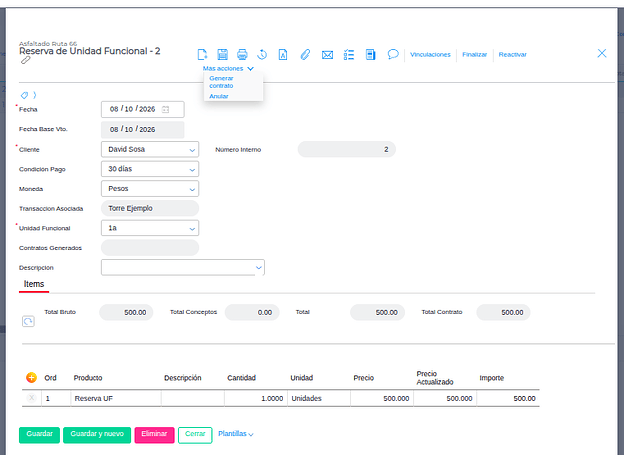This screenshot has height=455, width=624.
Task: Click the pink Eliminar button
Action: (154, 435)
